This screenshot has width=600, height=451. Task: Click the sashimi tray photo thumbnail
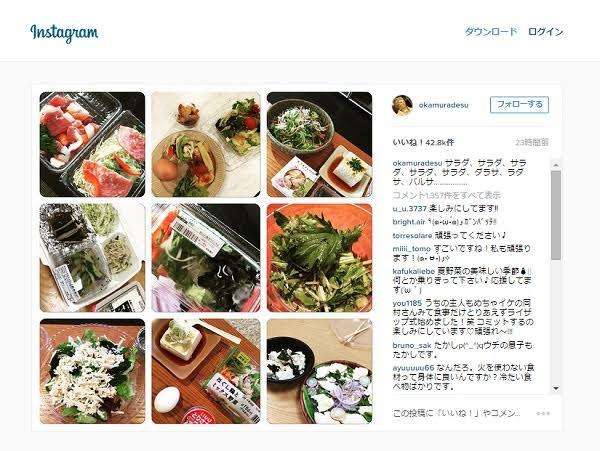[x=92, y=144]
